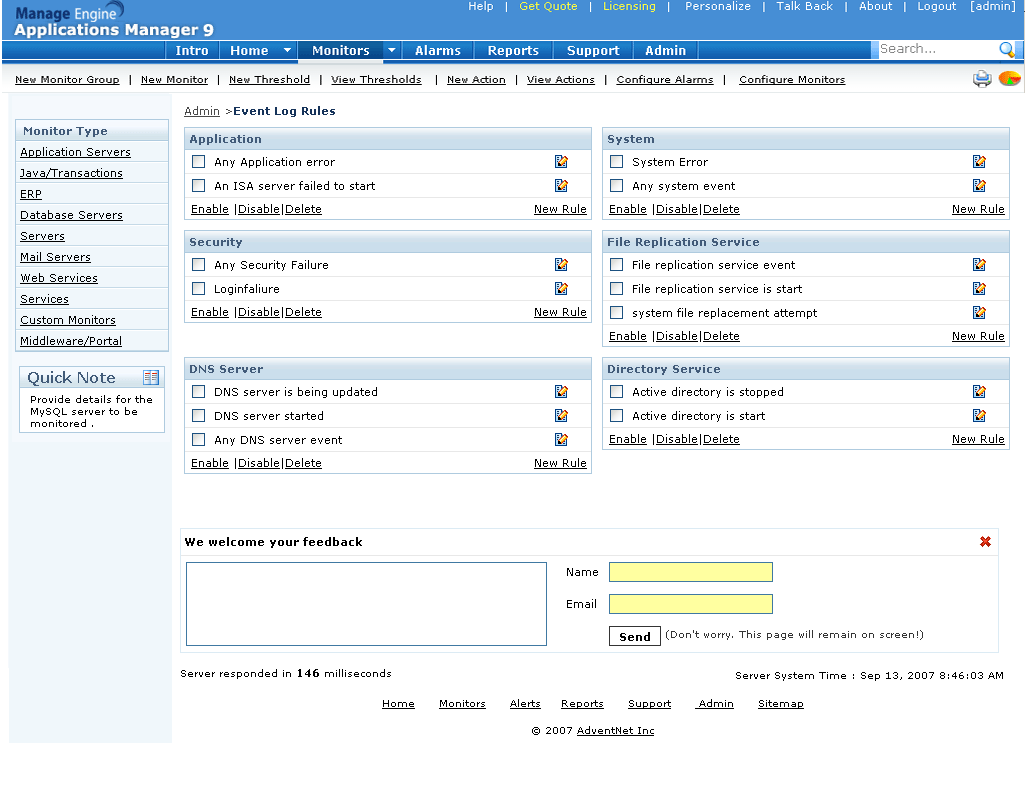Click the pie chart icon beside the printer
Screen dimensions: 1025x800
pyautogui.click(x=1009, y=79)
